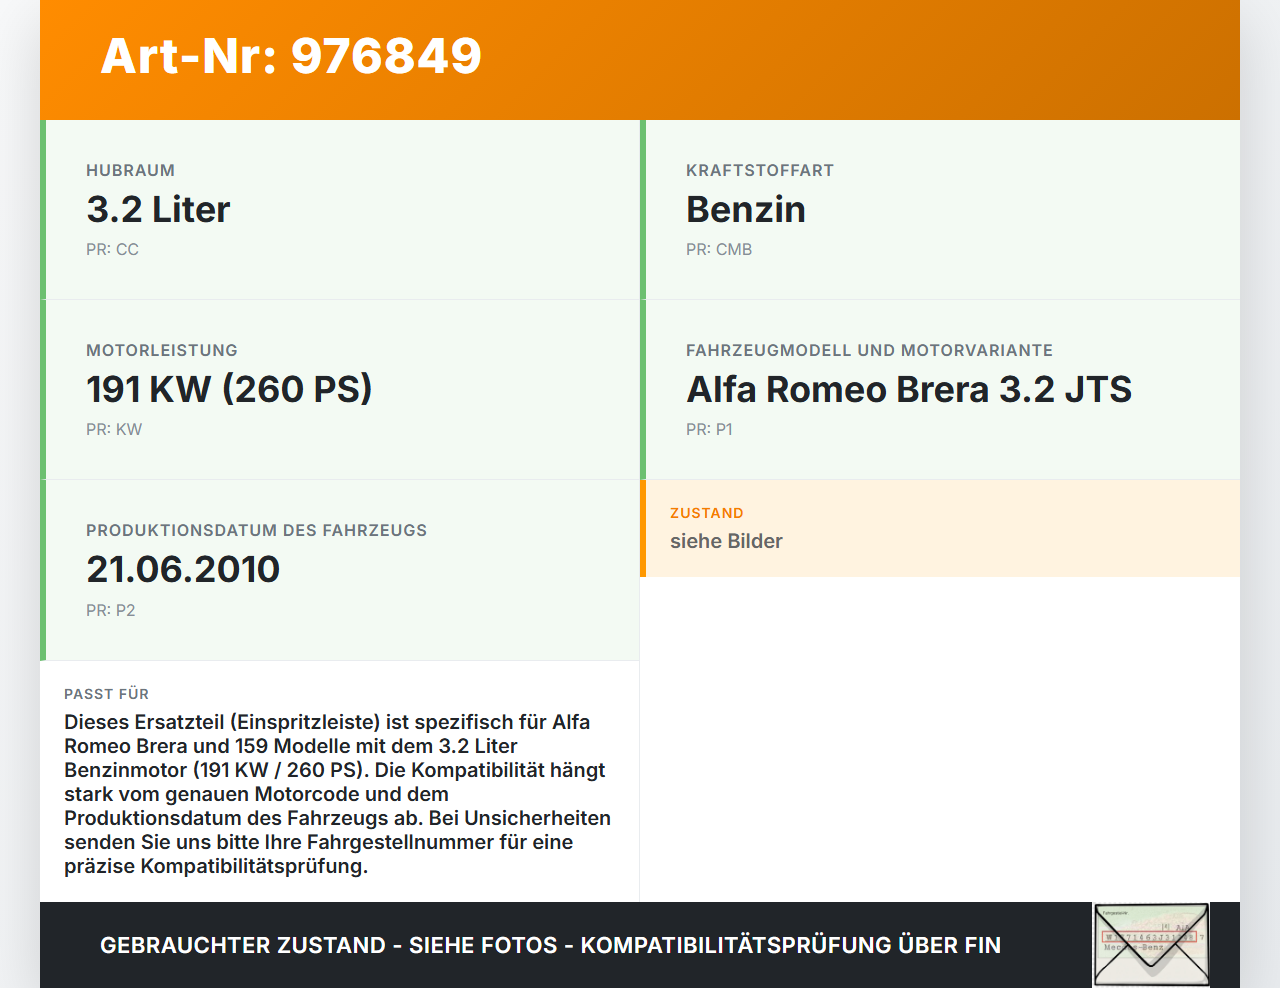Expand the PR: P1 detail entry
Viewport: 1280px width, 988px height.
pyautogui.click(x=709, y=429)
